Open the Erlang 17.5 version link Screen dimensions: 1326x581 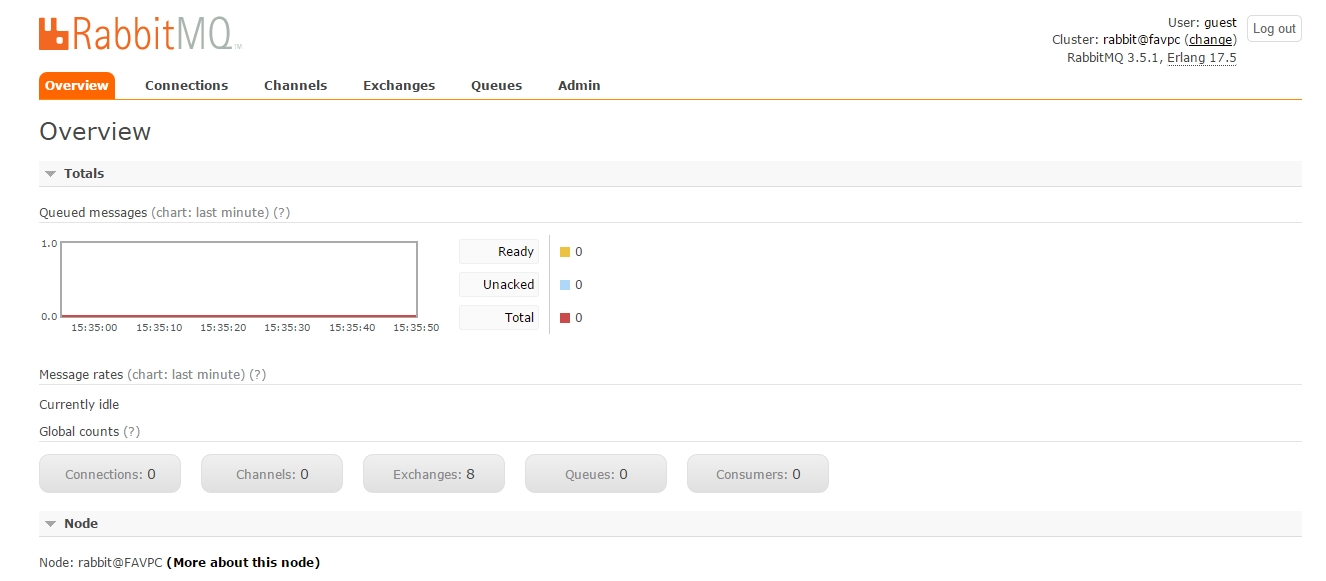point(1202,58)
